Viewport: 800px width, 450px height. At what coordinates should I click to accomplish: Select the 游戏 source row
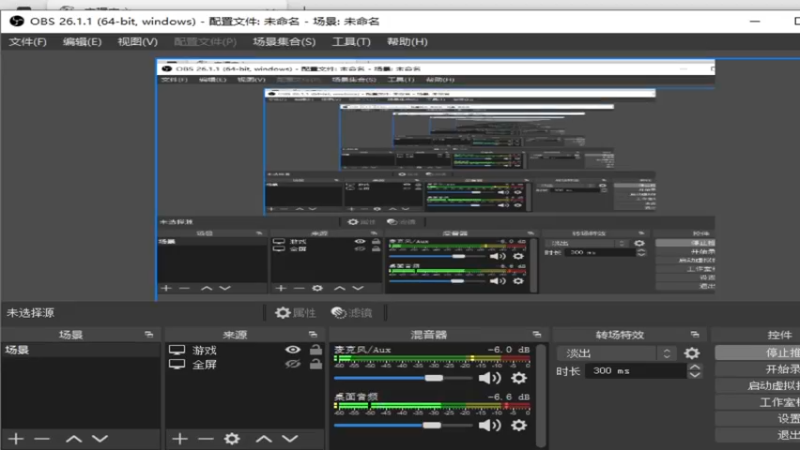point(245,350)
